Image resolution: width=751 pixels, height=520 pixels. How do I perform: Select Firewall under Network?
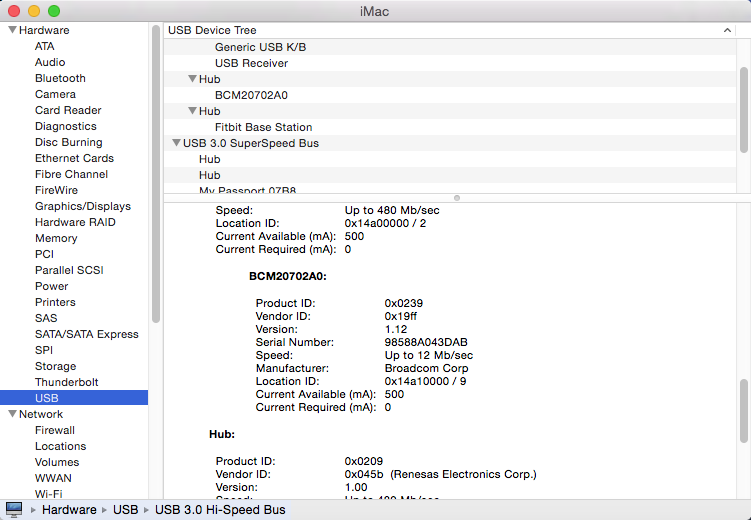[x=55, y=430]
